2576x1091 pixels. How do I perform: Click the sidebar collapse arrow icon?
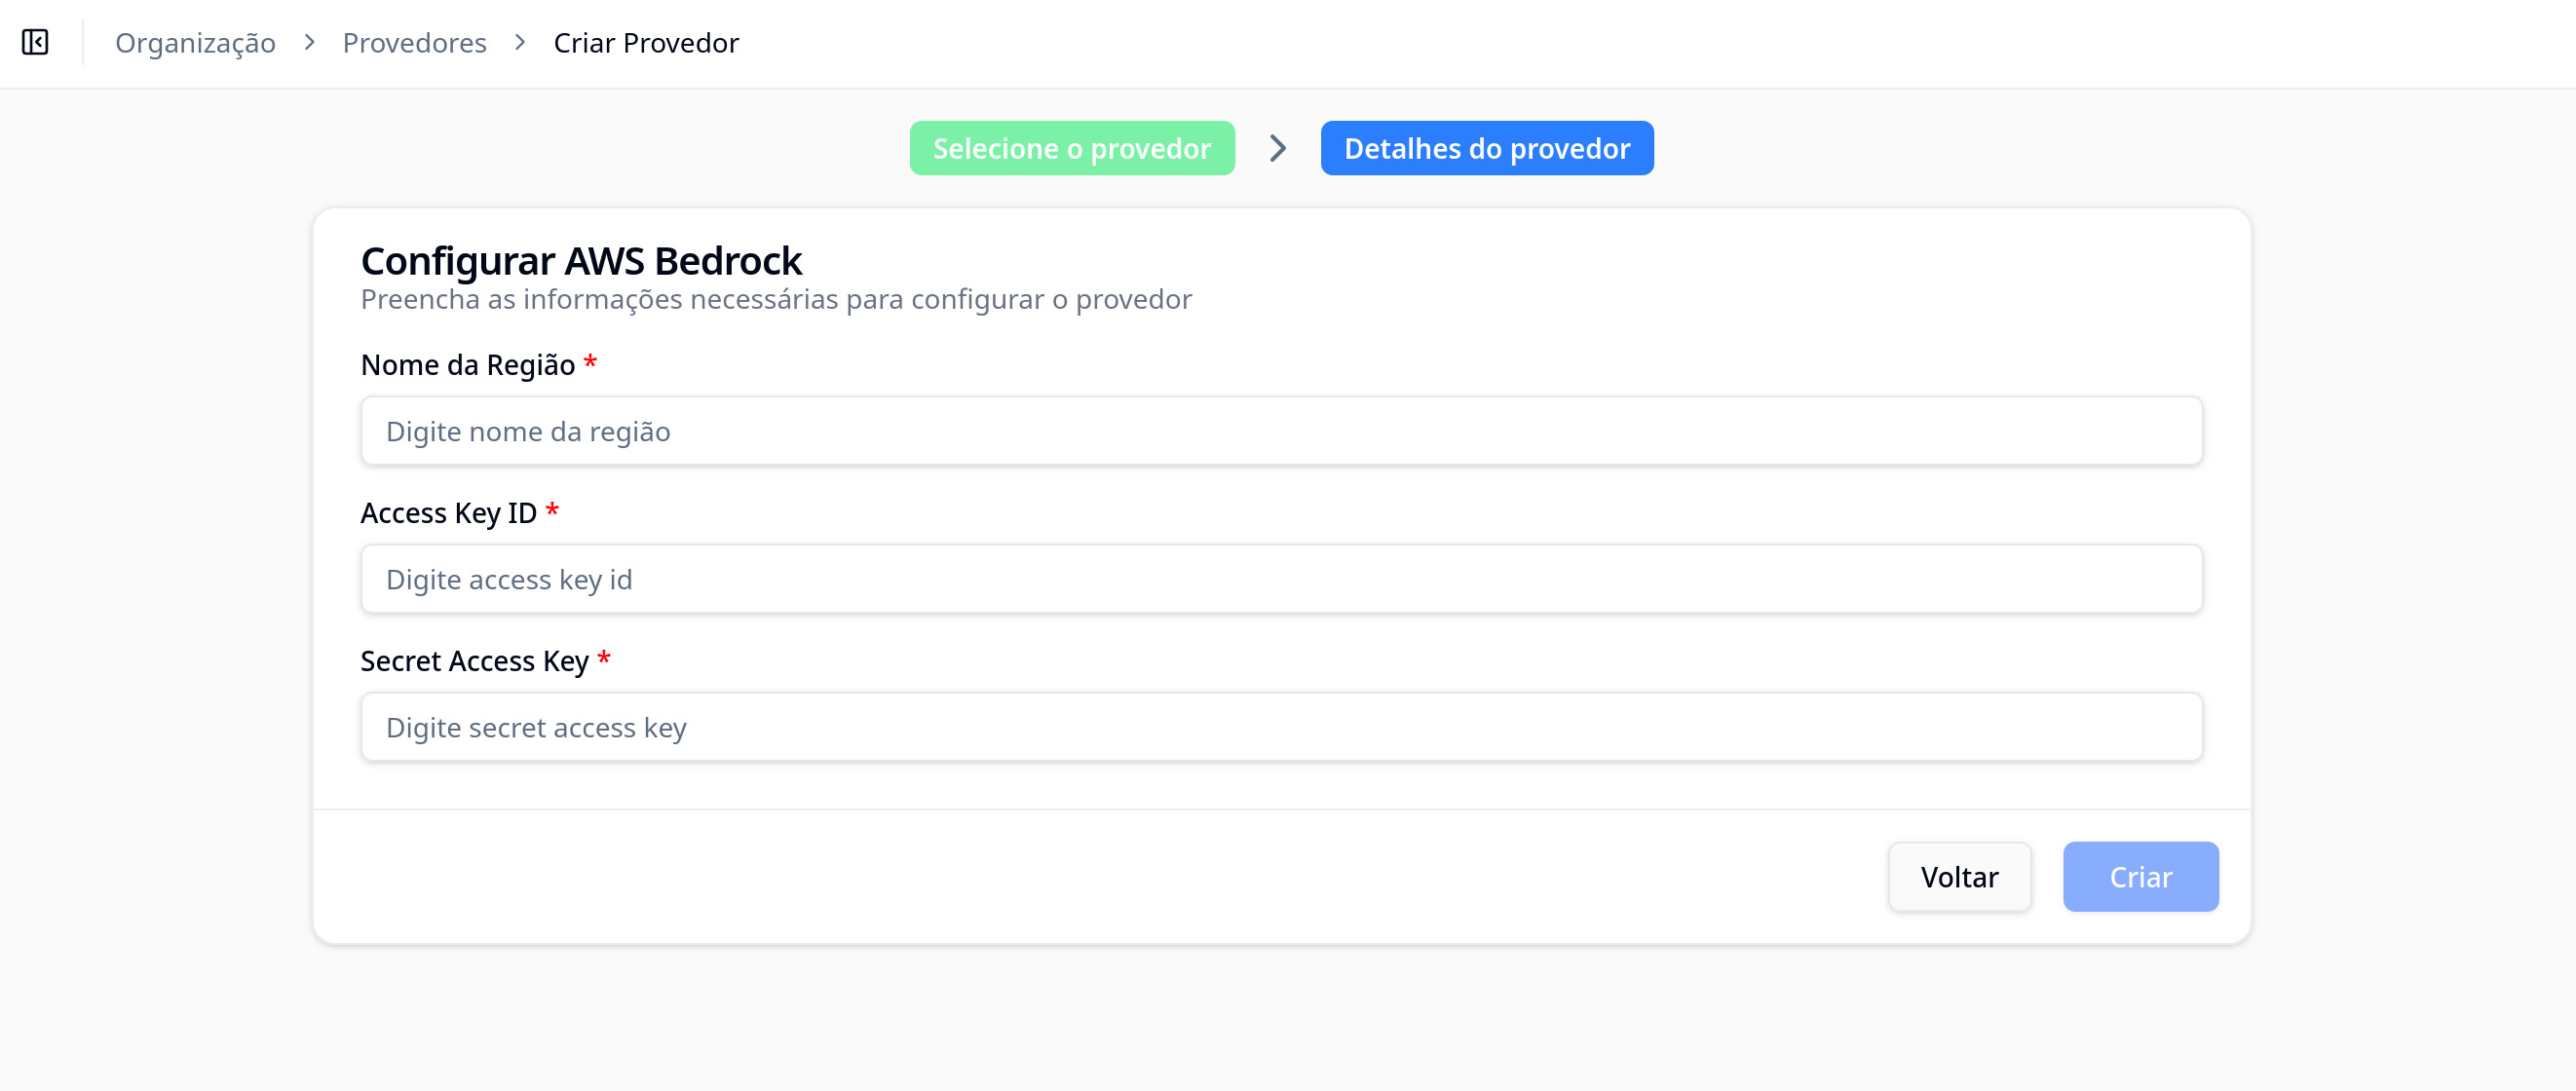pos(36,42)
